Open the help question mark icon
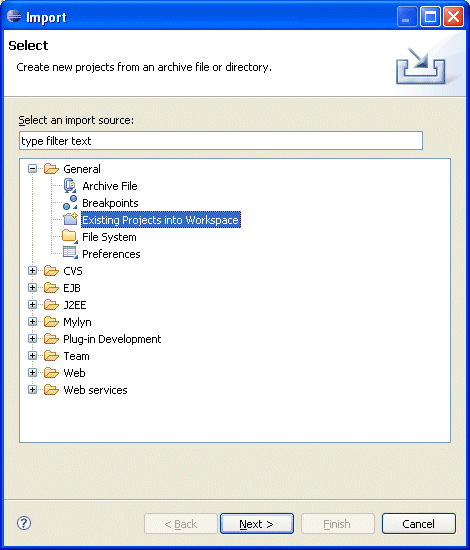This screenshot has width=470, height=550. pos(24,523)
